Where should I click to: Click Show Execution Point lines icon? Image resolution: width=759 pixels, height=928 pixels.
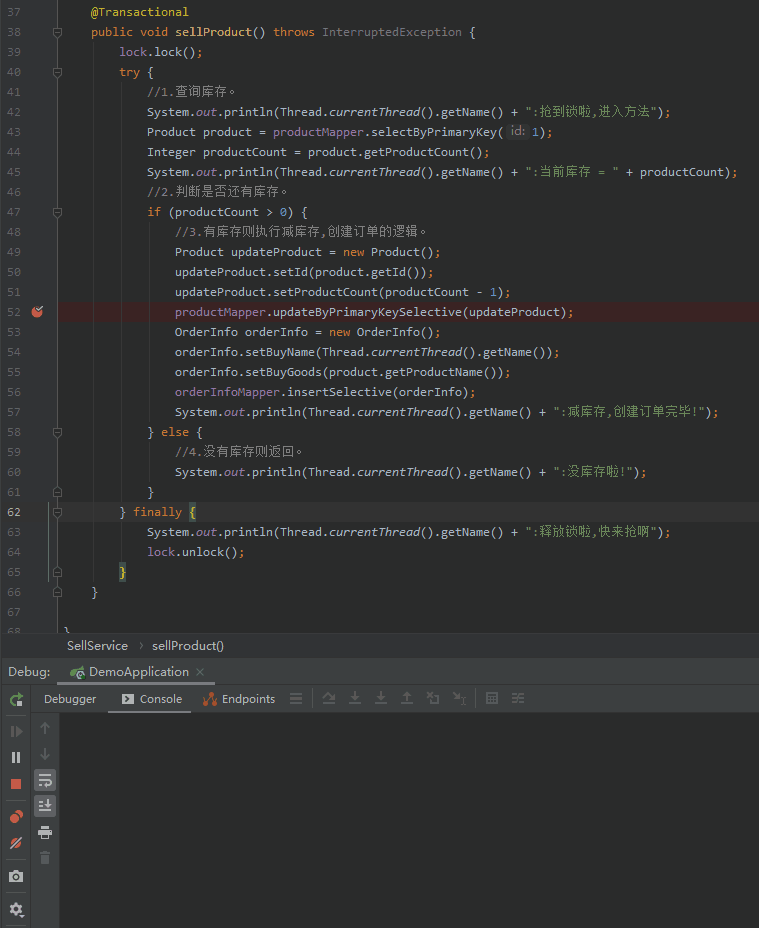(x=296, y=699)
